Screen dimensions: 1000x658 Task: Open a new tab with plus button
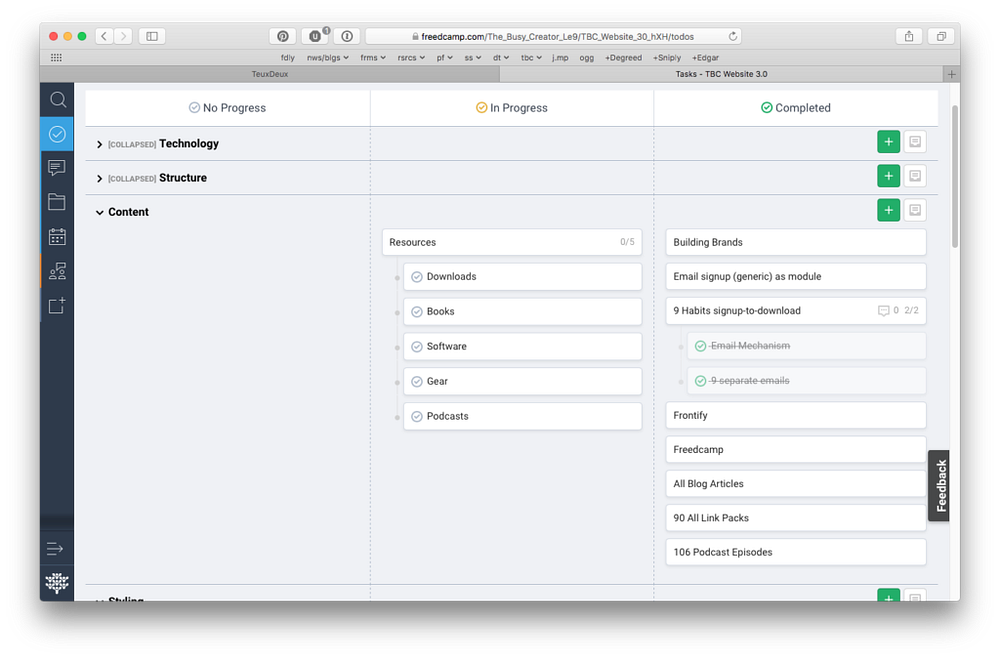coord(951,74)
